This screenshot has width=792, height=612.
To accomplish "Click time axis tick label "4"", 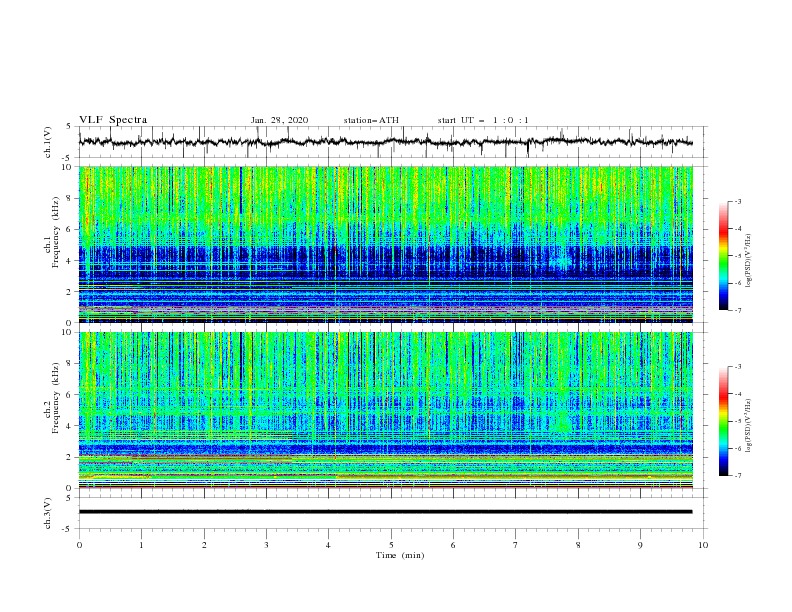I will click(328, 545).
